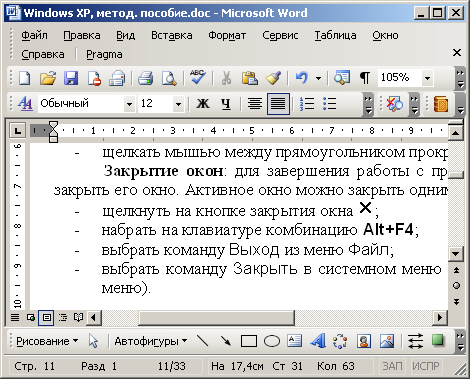Cut selection with the scissors icon

coord(226,78)
